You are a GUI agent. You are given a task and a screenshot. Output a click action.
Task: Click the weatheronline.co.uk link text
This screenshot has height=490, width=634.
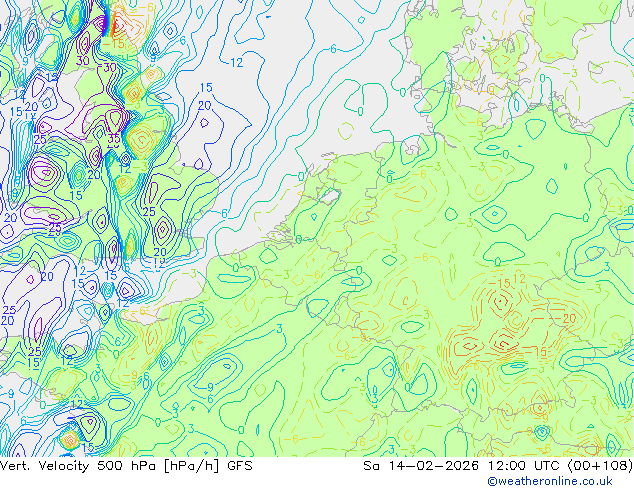click(x=549, y=482)
